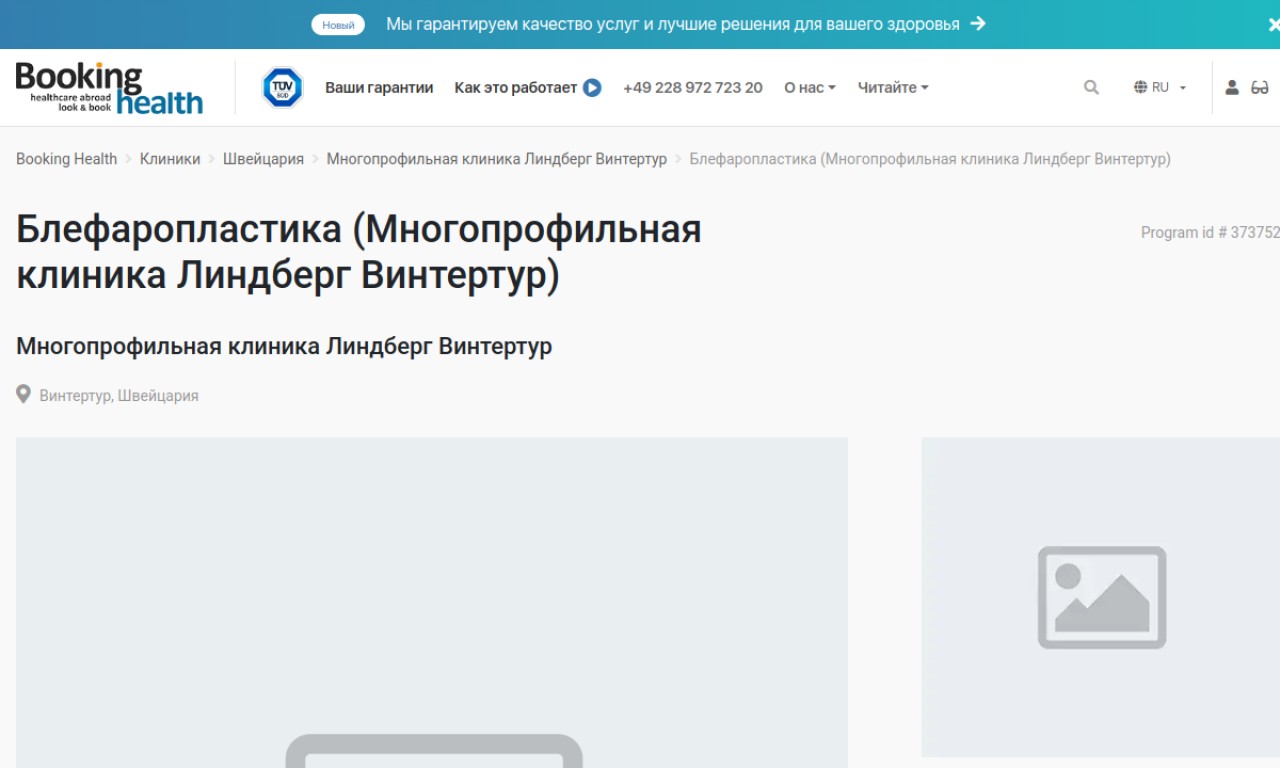Close the top announcement banner
The width and height of the screenshot is (1280, 768).
point(1274,24)
